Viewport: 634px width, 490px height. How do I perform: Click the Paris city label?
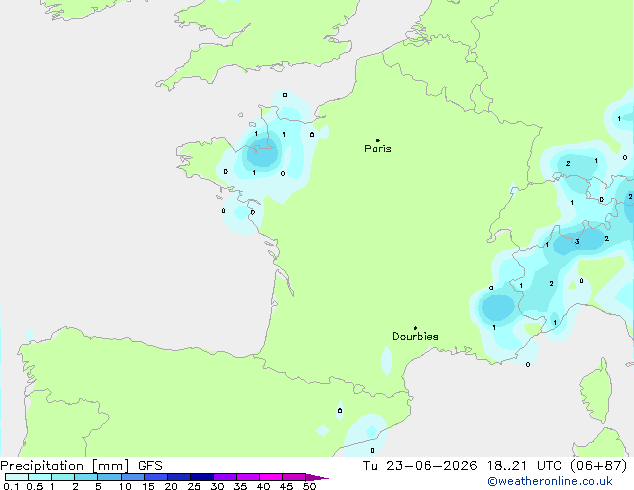pyautogui.click(x=378, y=149)
